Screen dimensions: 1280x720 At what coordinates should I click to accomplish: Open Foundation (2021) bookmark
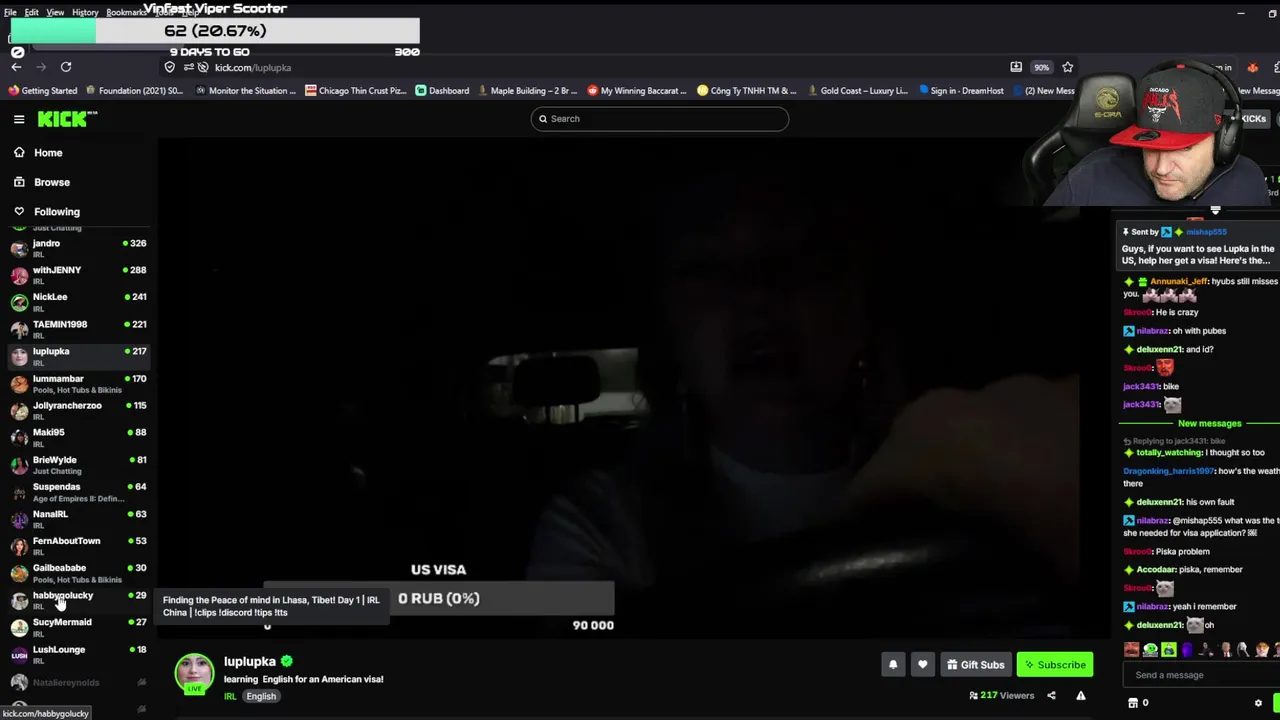134,91
